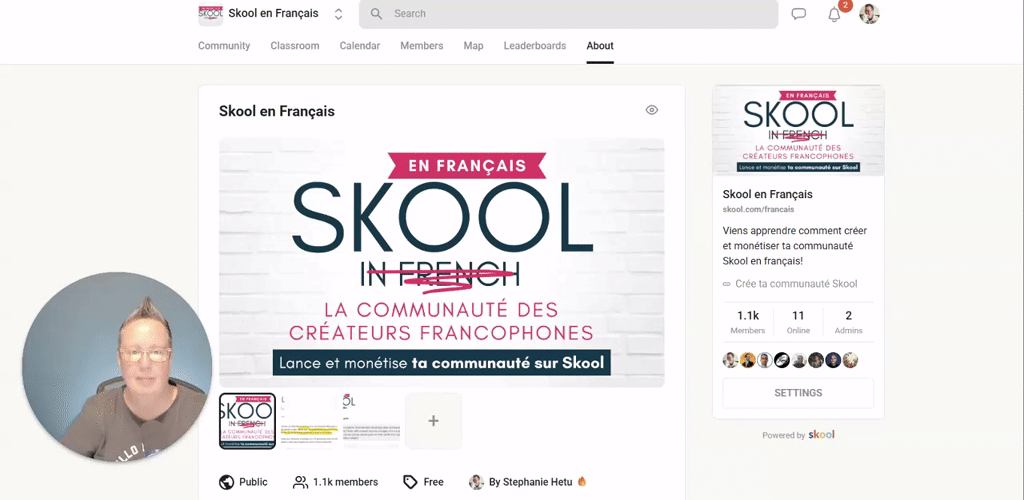
Task: Select the first banner thumbnail
Action: coord(248,421)
